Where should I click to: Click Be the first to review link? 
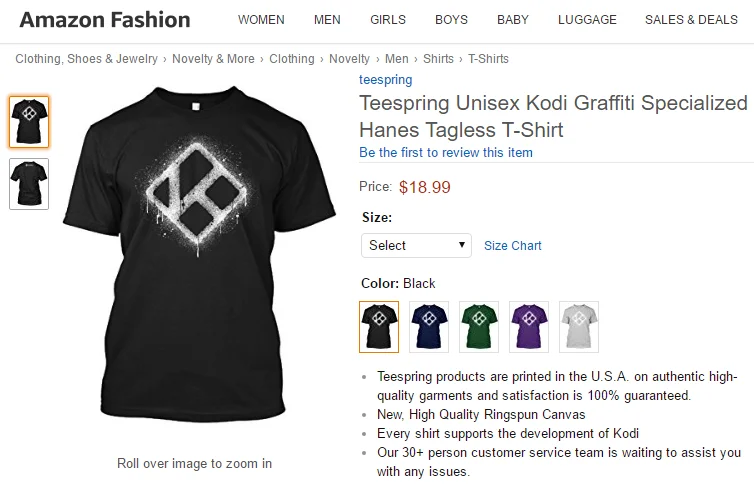click(x=446, y=153)
